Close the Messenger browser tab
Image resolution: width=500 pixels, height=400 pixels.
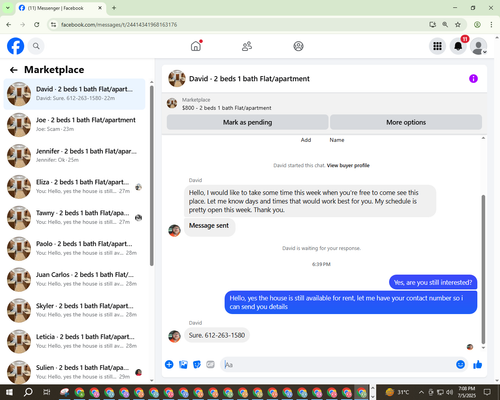pyautogui.click(x=100, y=8)
